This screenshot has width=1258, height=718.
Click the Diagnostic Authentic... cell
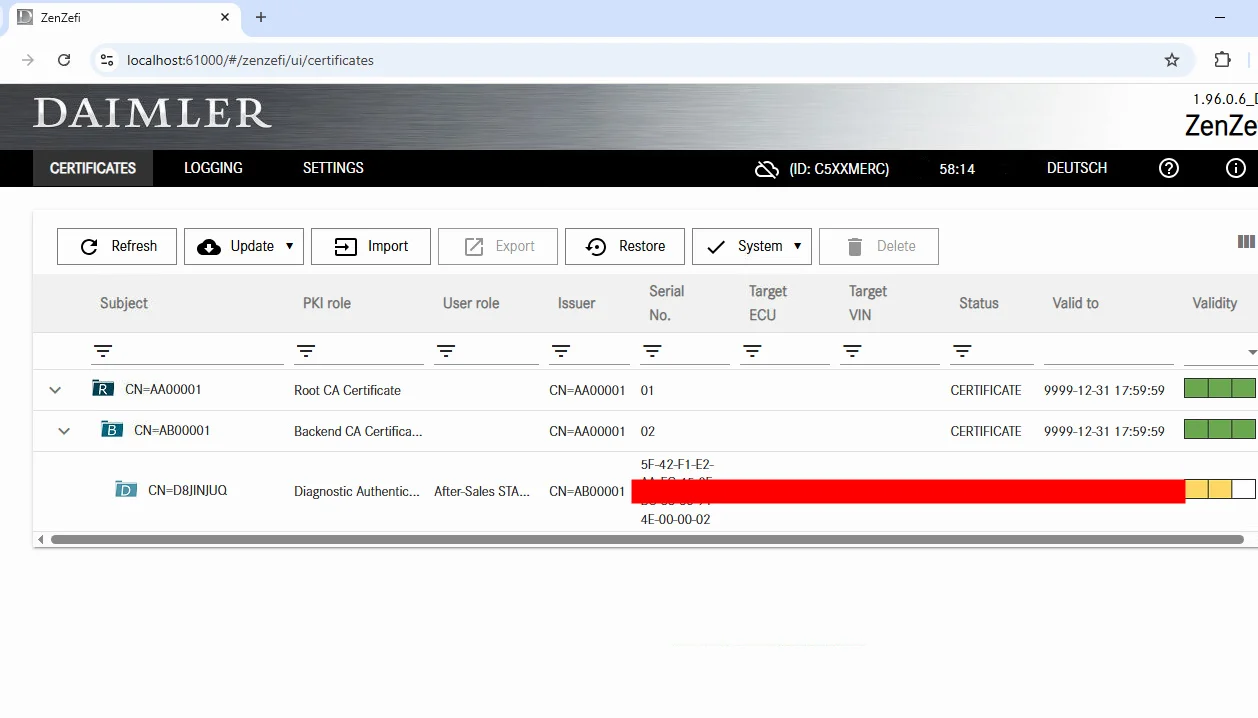357,491
